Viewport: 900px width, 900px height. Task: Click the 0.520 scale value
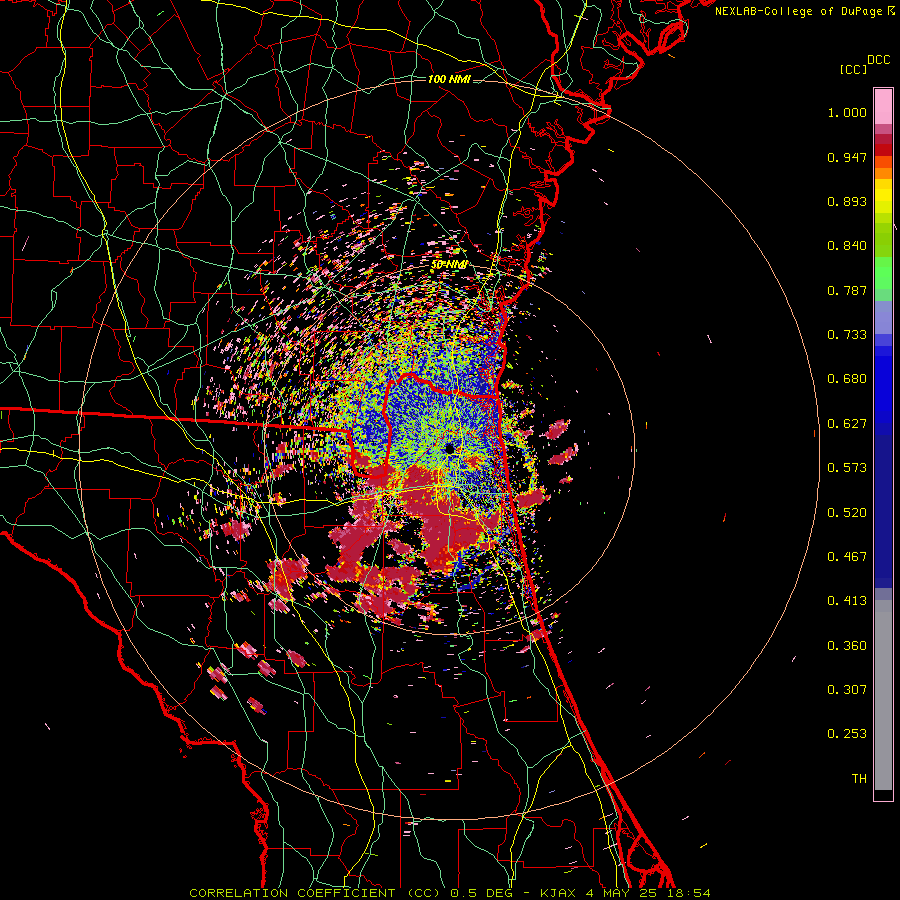(x=847, y=513)
